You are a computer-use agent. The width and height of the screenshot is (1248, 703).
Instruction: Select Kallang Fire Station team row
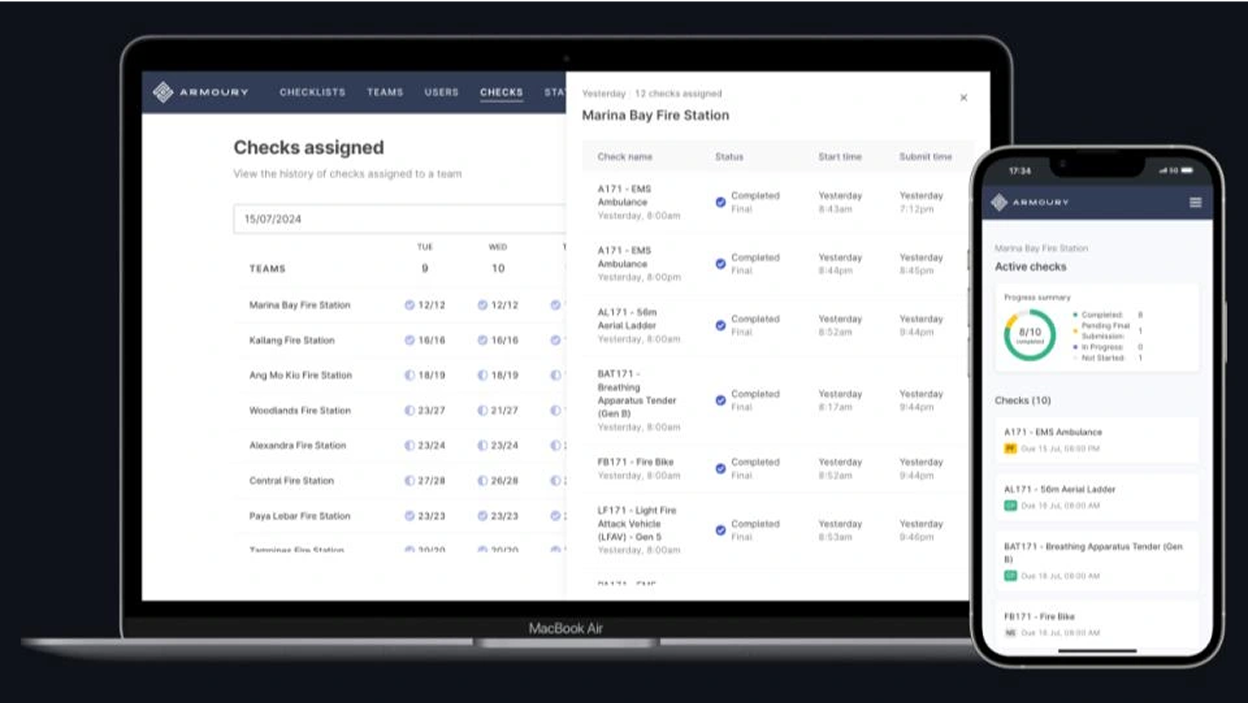click(400, 340)
